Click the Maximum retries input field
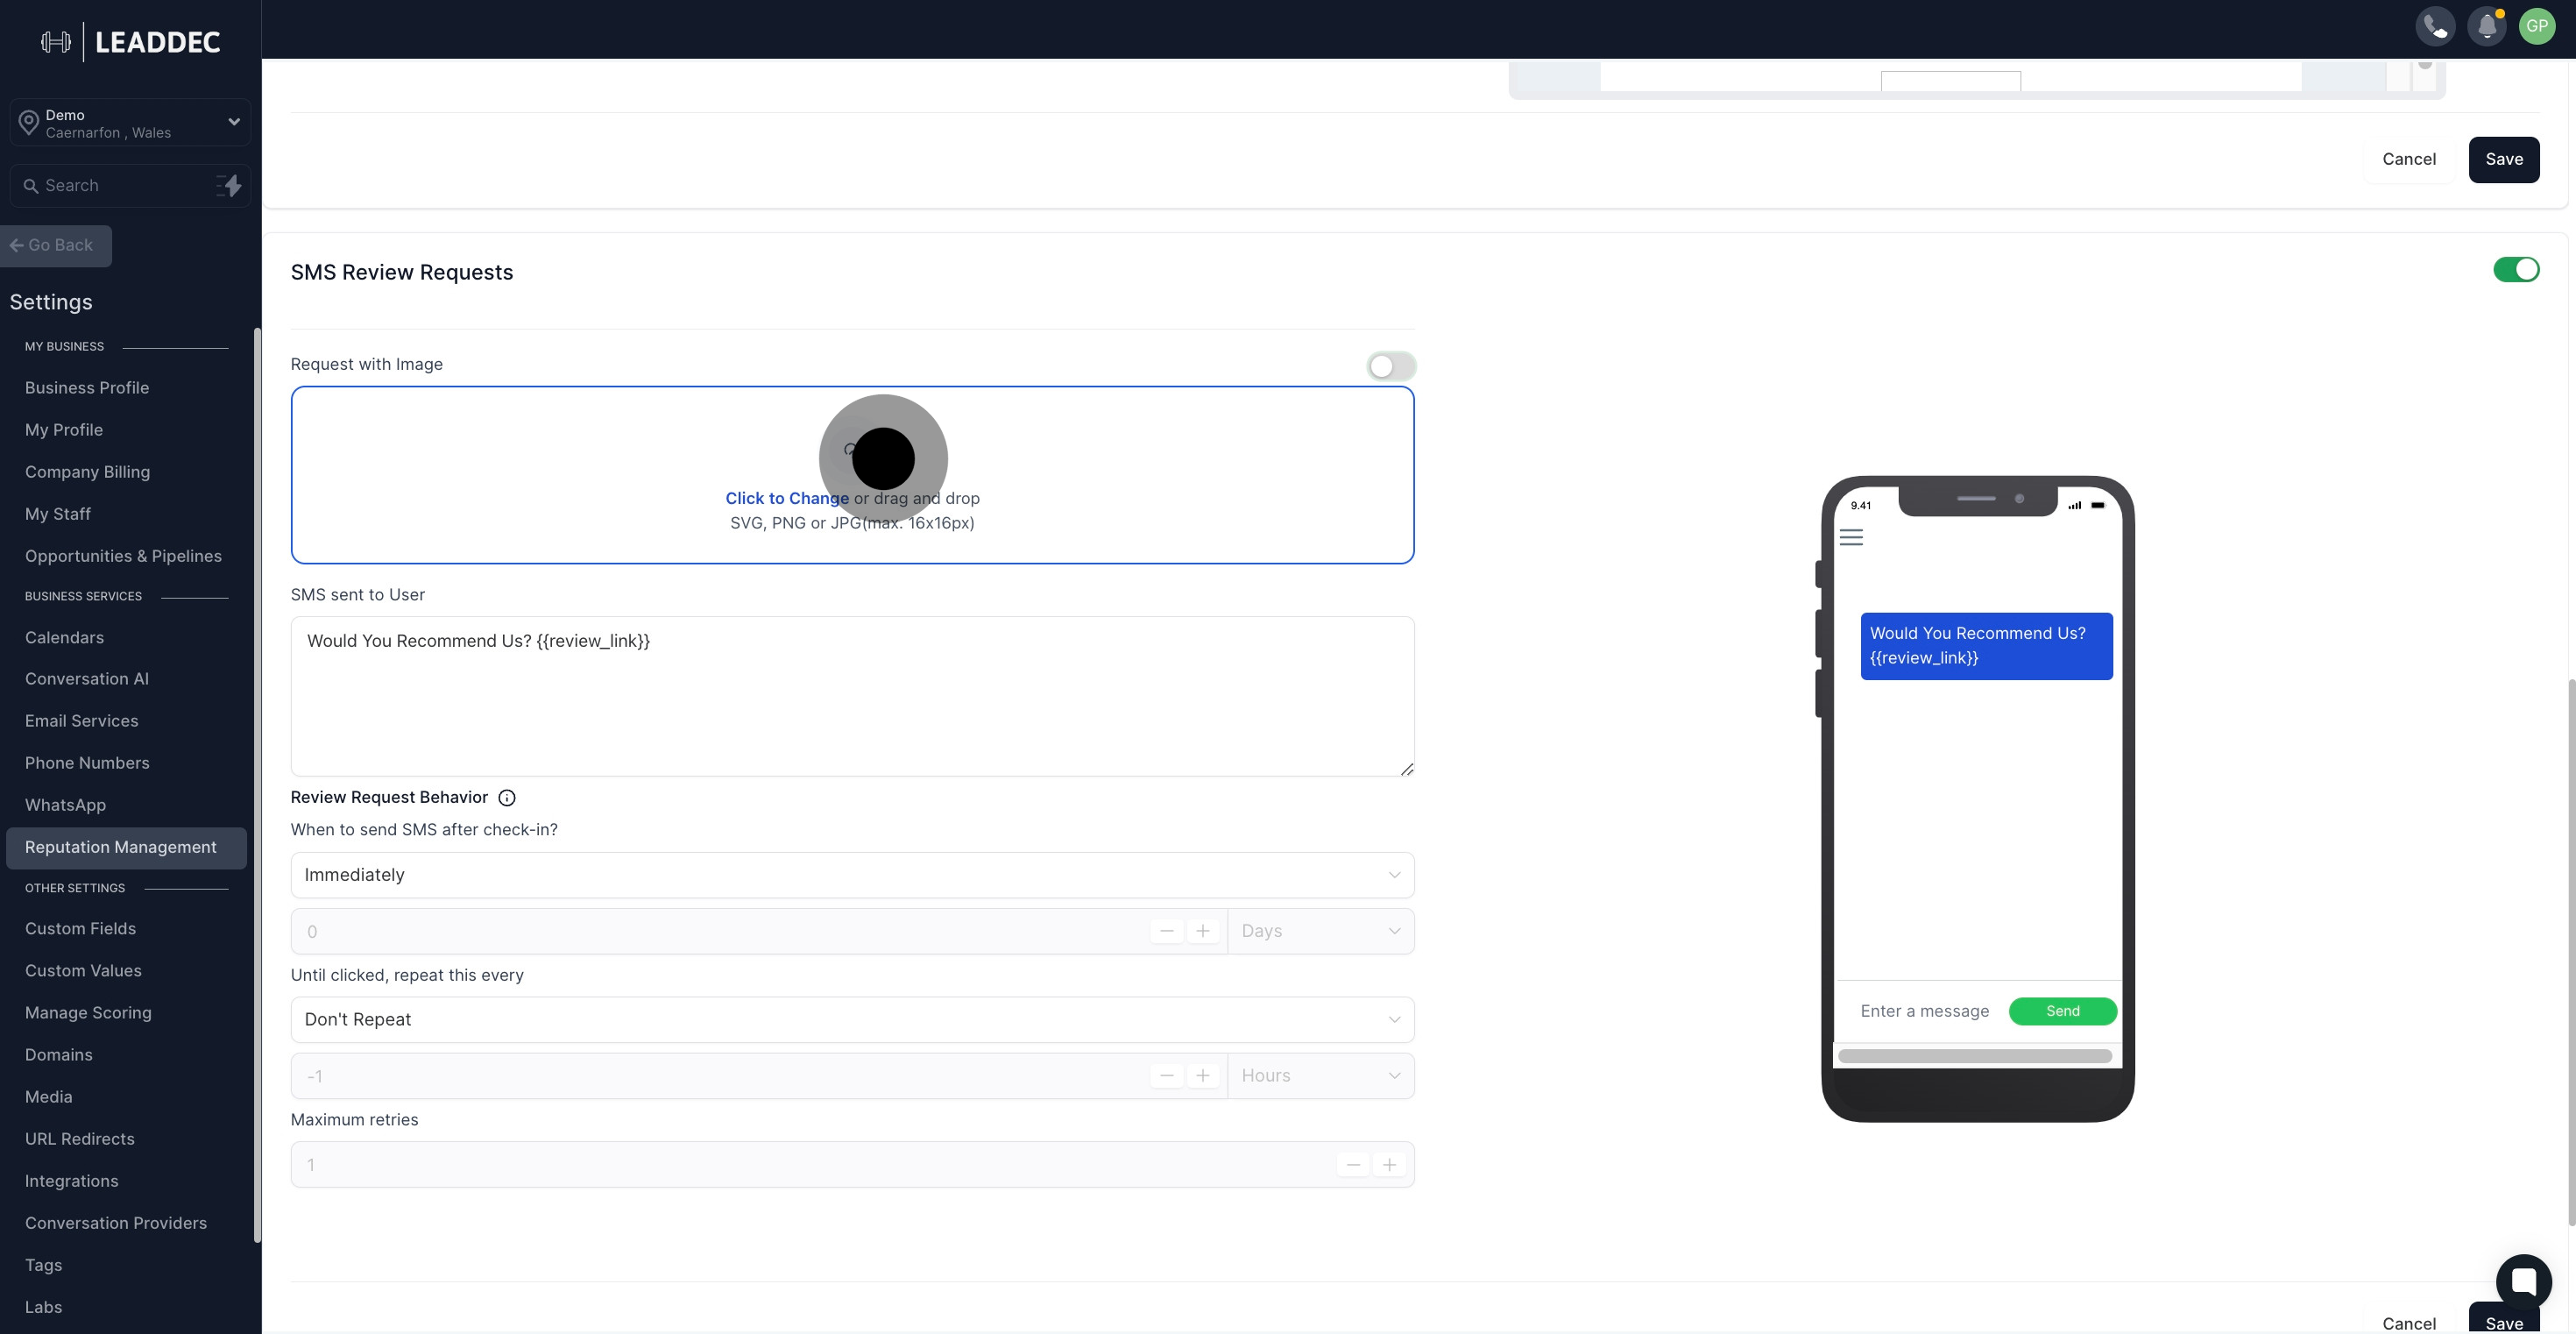This screenshot has height=1334, width=2576. tap(852, 1165)
